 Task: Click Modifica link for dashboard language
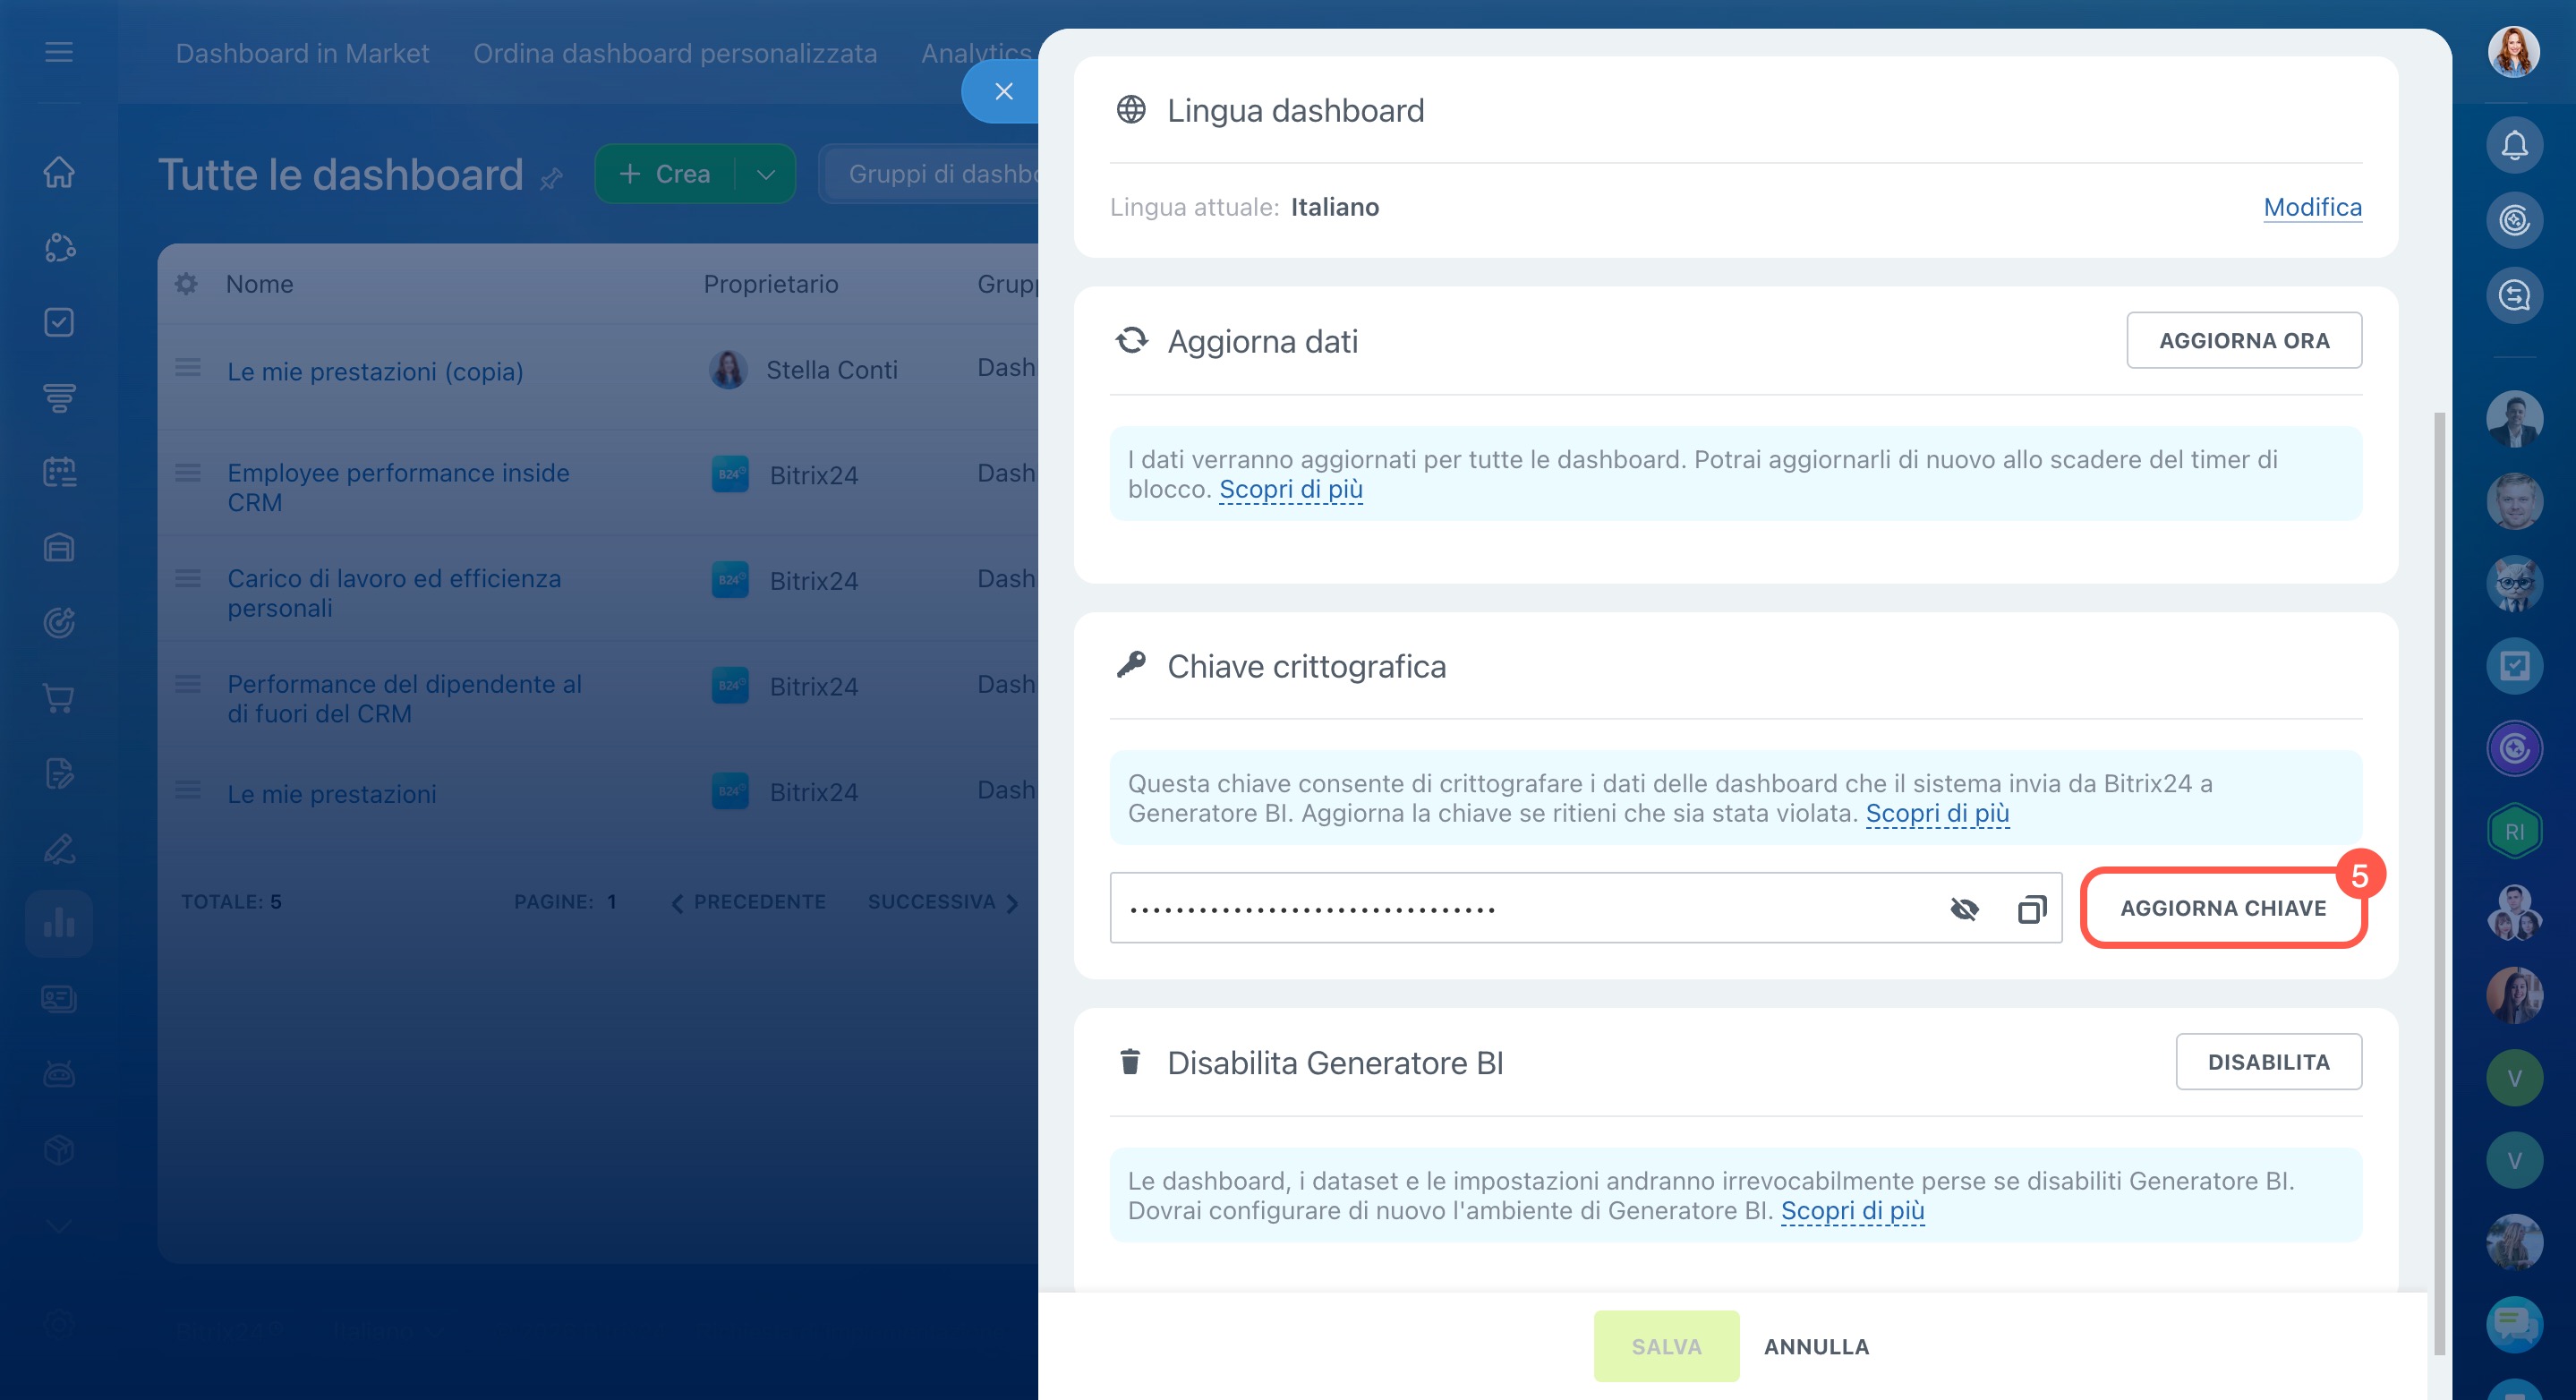point(2312,207)
